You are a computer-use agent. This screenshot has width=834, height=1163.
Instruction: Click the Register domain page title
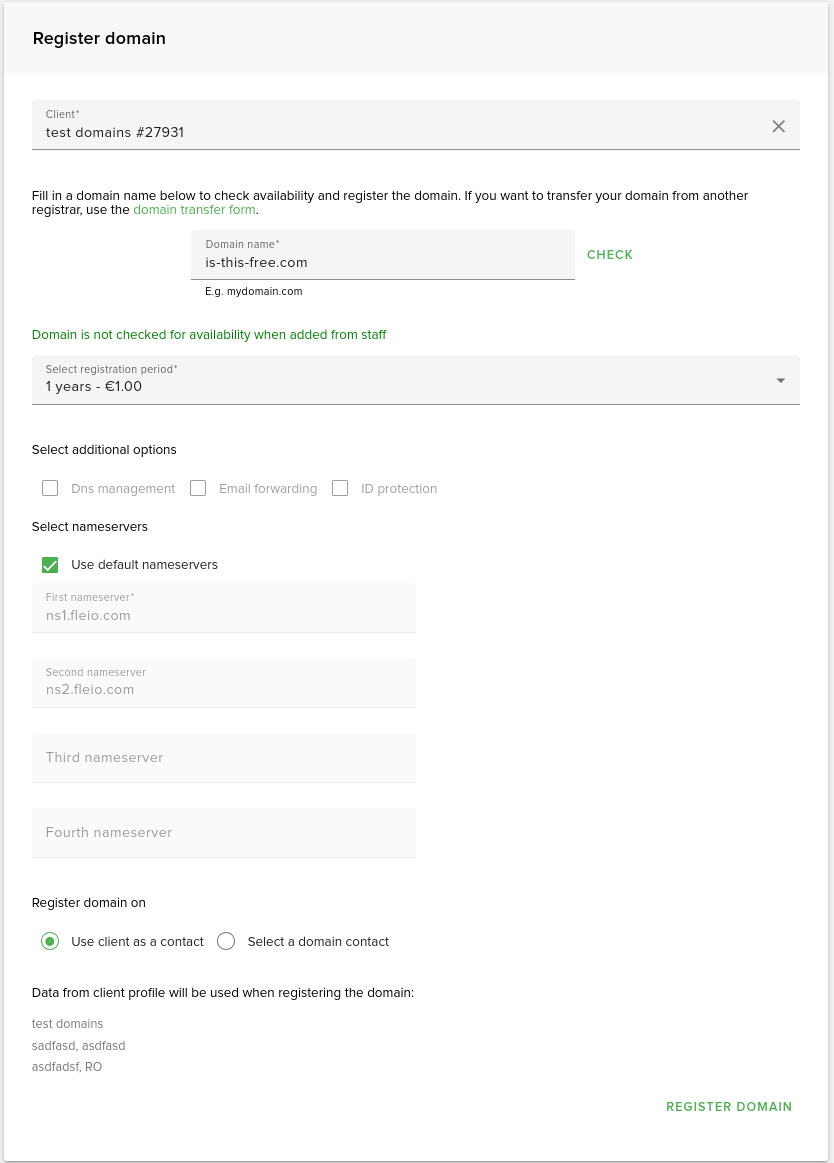[99, 38]
